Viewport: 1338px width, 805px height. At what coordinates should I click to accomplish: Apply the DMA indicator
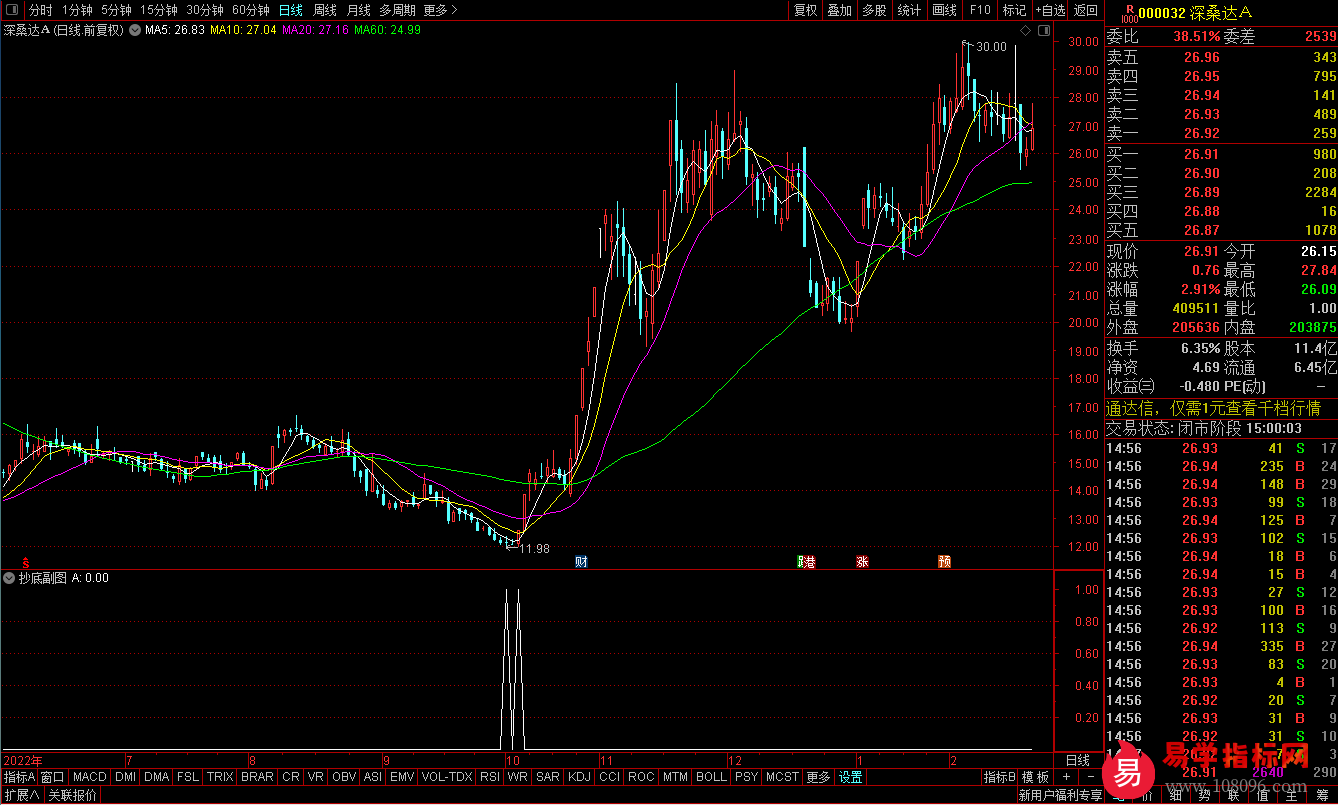[157, 777]
